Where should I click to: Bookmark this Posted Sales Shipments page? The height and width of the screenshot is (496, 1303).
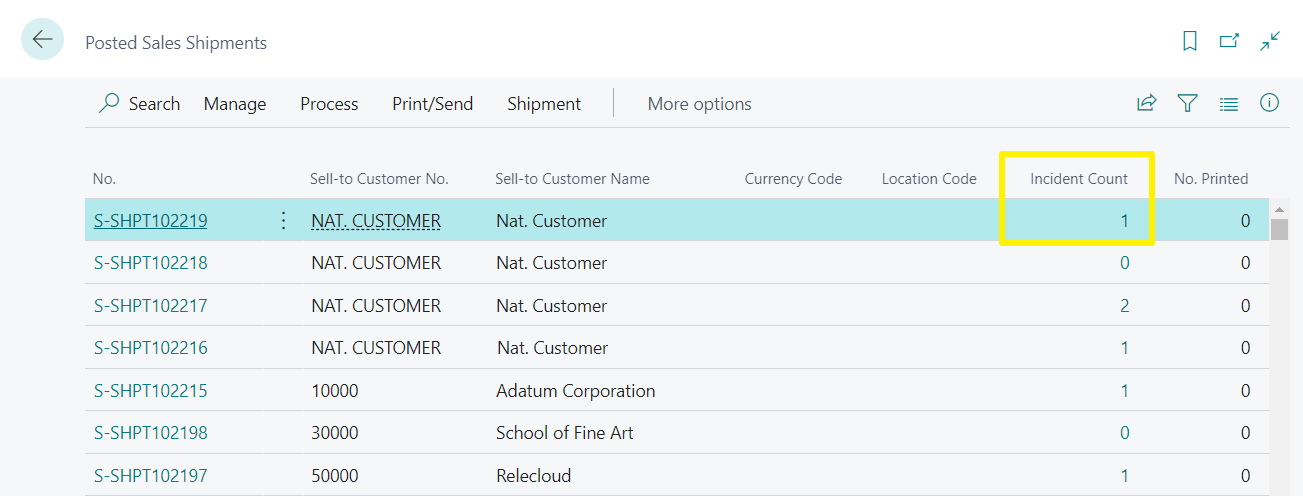1190,41
